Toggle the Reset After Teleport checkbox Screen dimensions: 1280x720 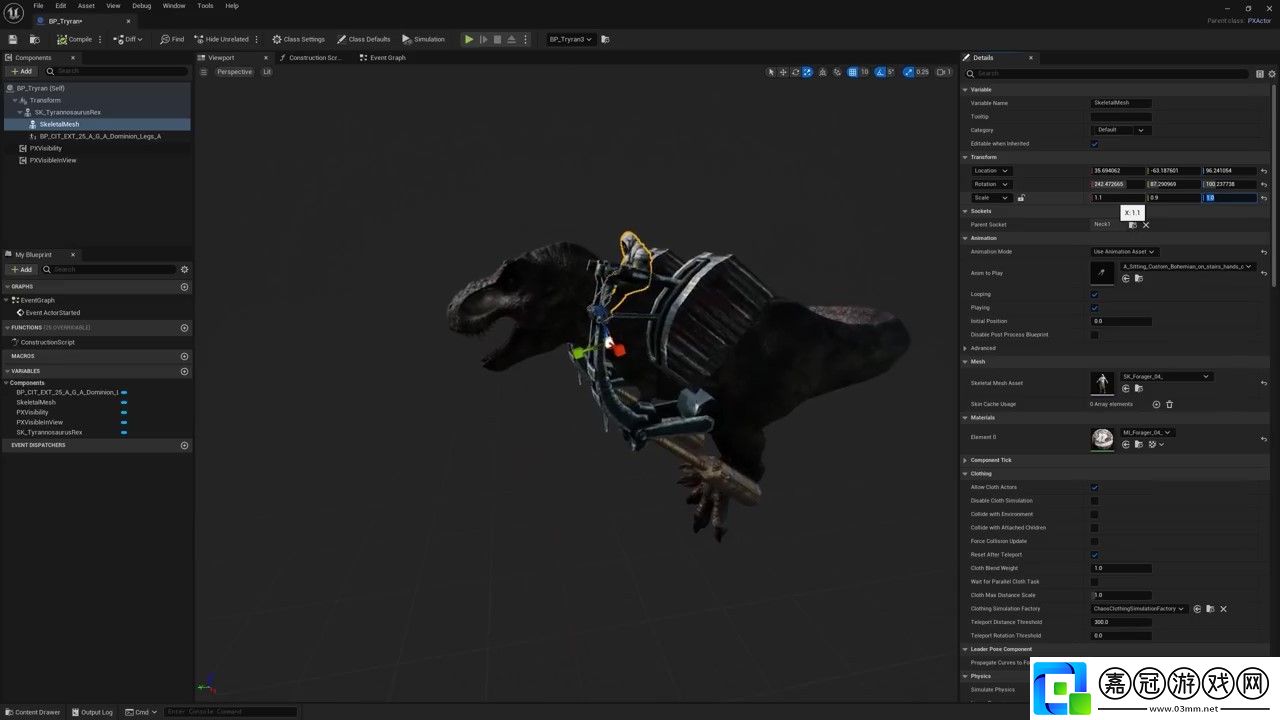(1094, 555)
